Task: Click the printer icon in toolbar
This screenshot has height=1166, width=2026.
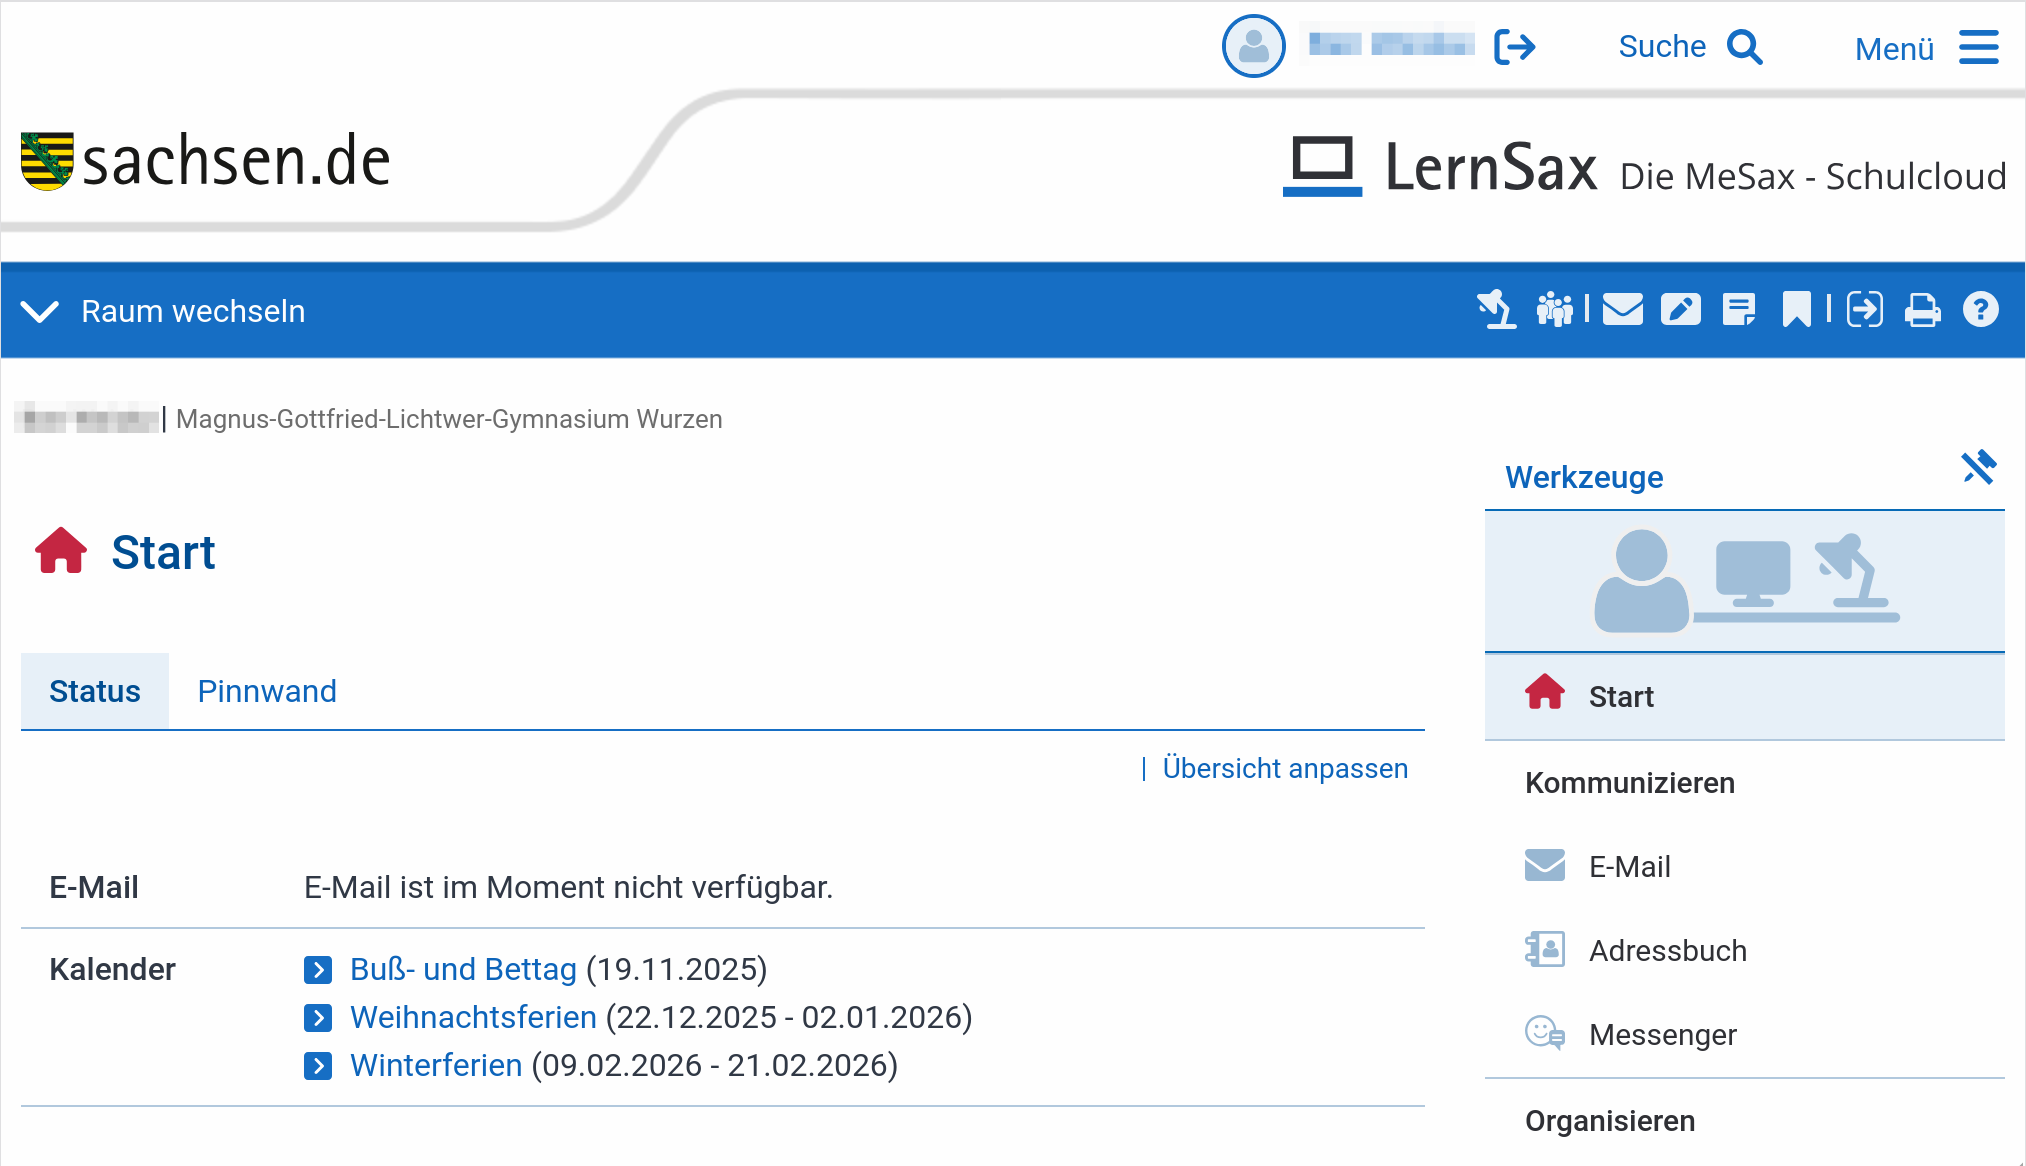Action: point(1922,310)
